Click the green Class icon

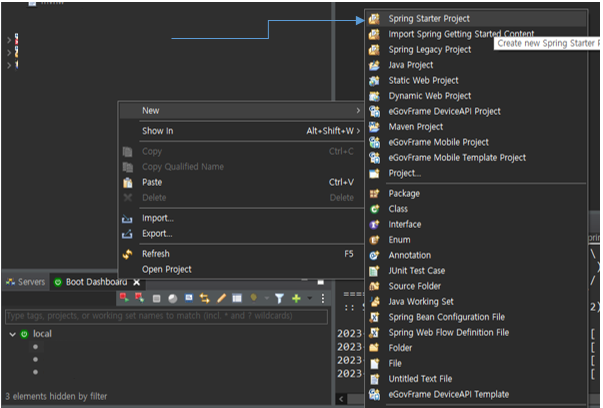tap(374, 209)
